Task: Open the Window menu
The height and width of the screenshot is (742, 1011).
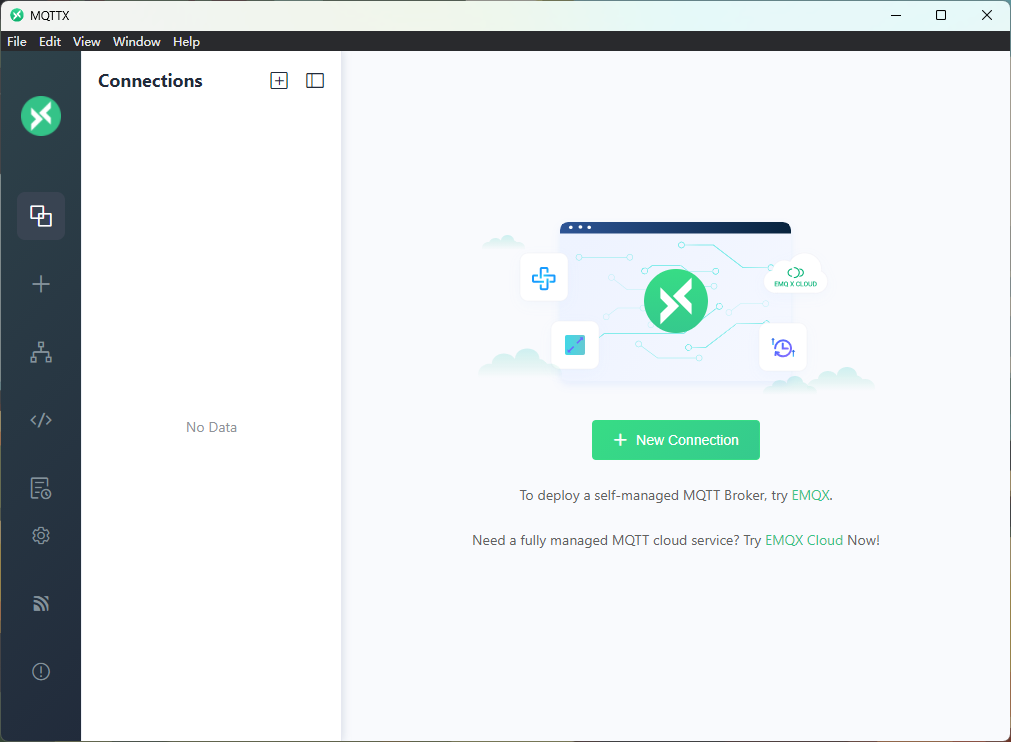Action: (137, 42)
